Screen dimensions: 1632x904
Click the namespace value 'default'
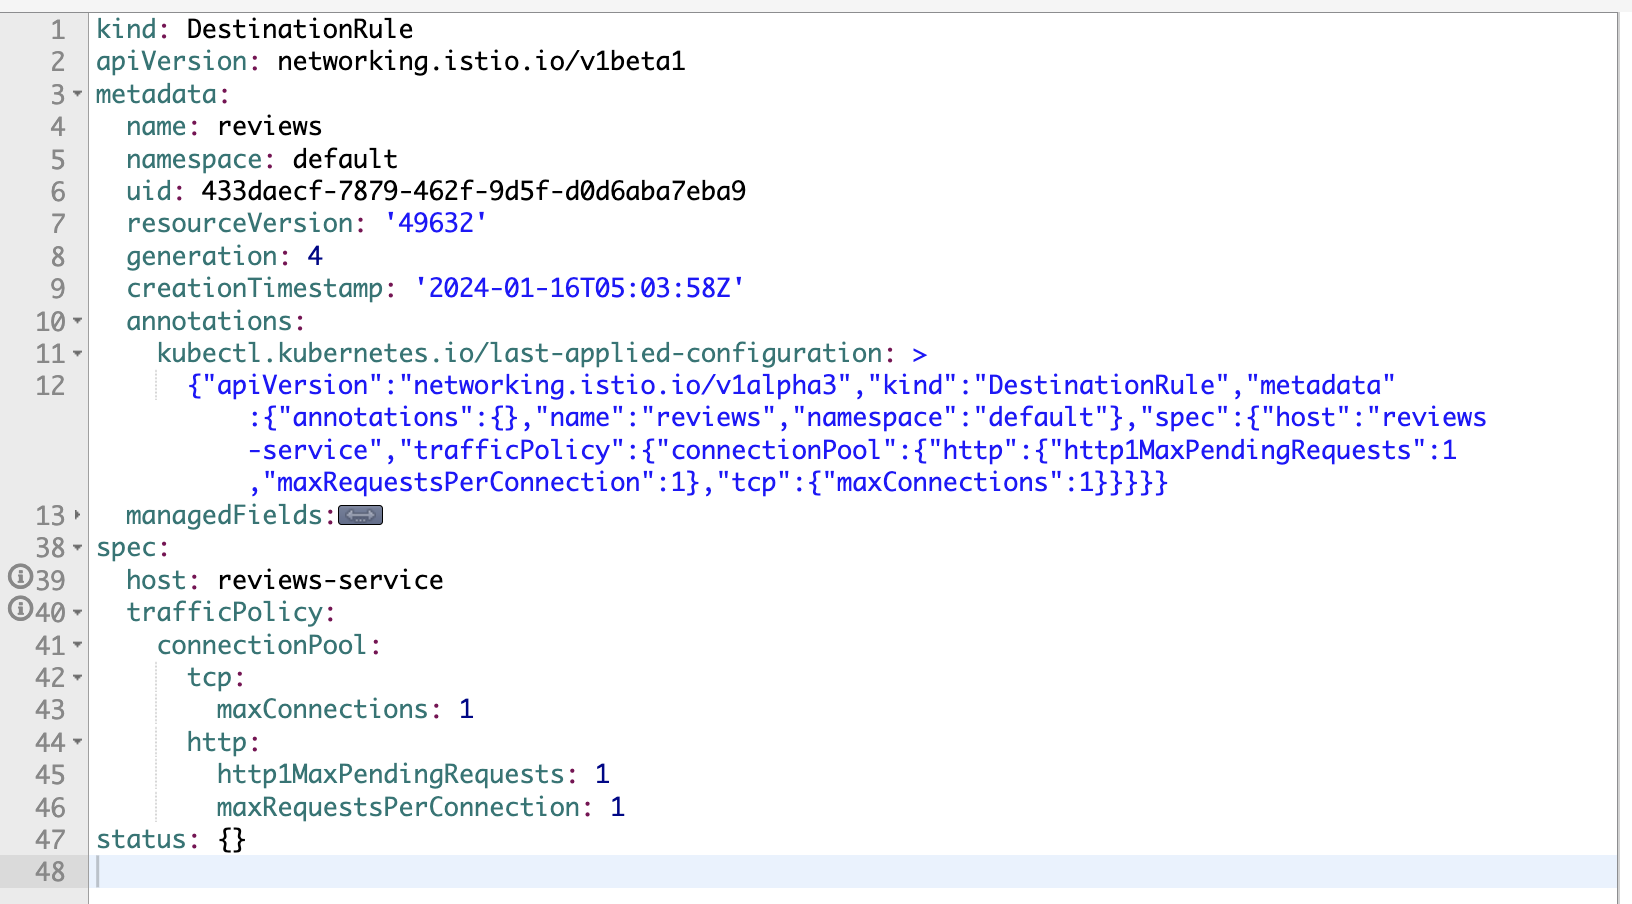point(345,159)
